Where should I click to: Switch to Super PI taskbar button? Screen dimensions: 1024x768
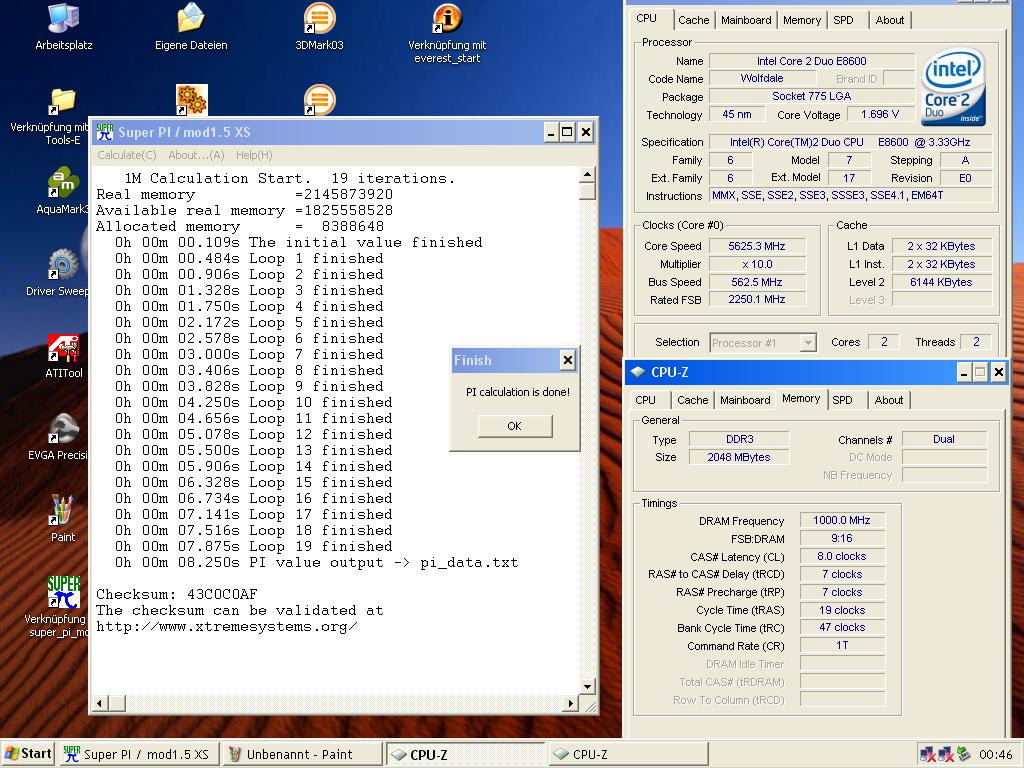click(x=138, y=754)
